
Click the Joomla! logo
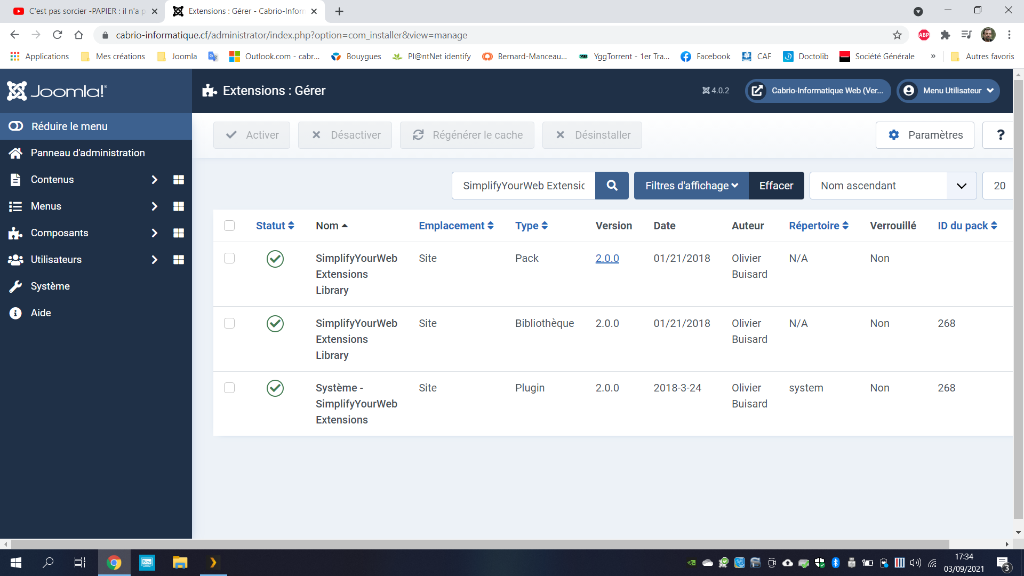click(x=57, y=91)
